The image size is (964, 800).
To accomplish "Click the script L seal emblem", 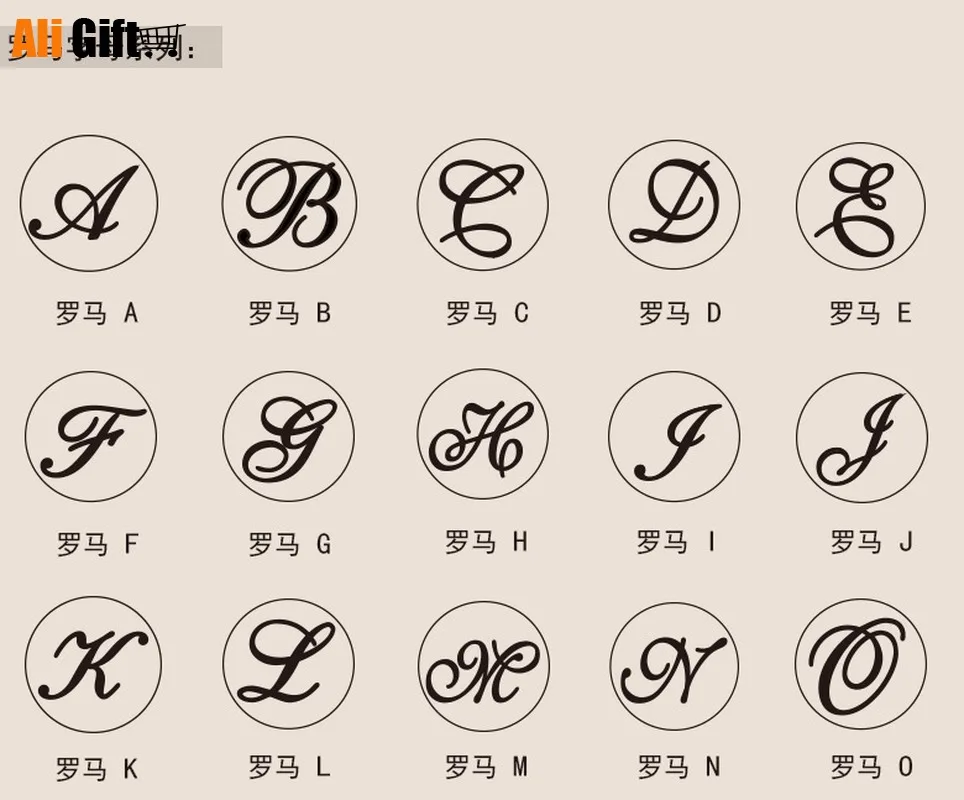I will tap(288, 664).
